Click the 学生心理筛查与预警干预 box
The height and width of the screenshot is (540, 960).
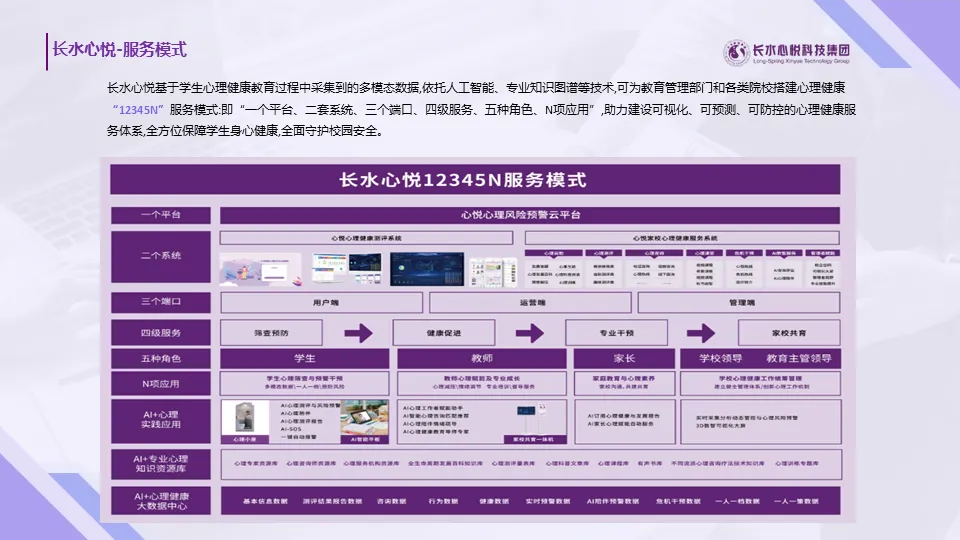tap(304, 383)
